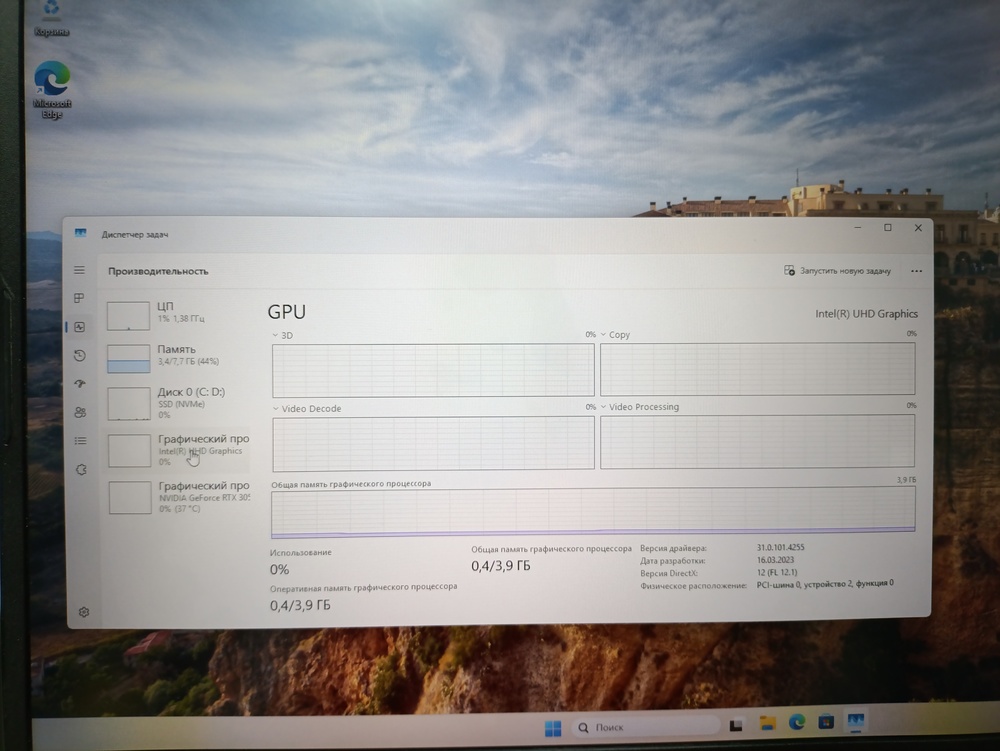The height and width of the screenshot is (751, 1000).
Task: Open the three-dots more options menu
Action: tap(916, 271)
